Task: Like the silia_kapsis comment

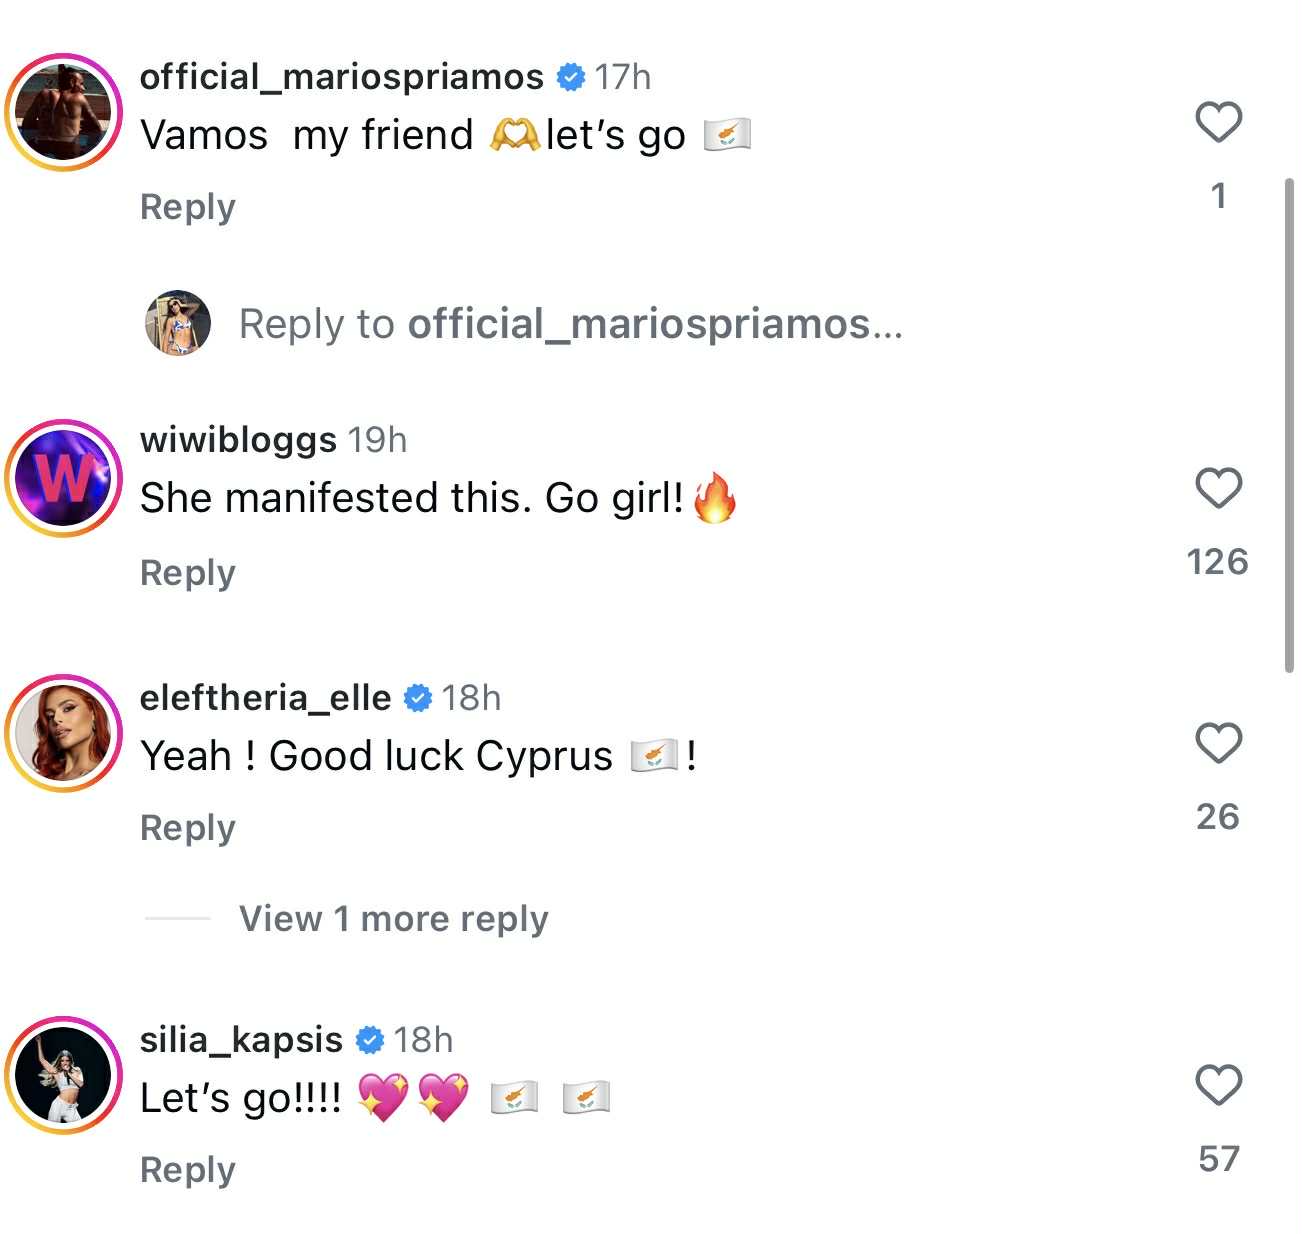Action: 1218,1086
